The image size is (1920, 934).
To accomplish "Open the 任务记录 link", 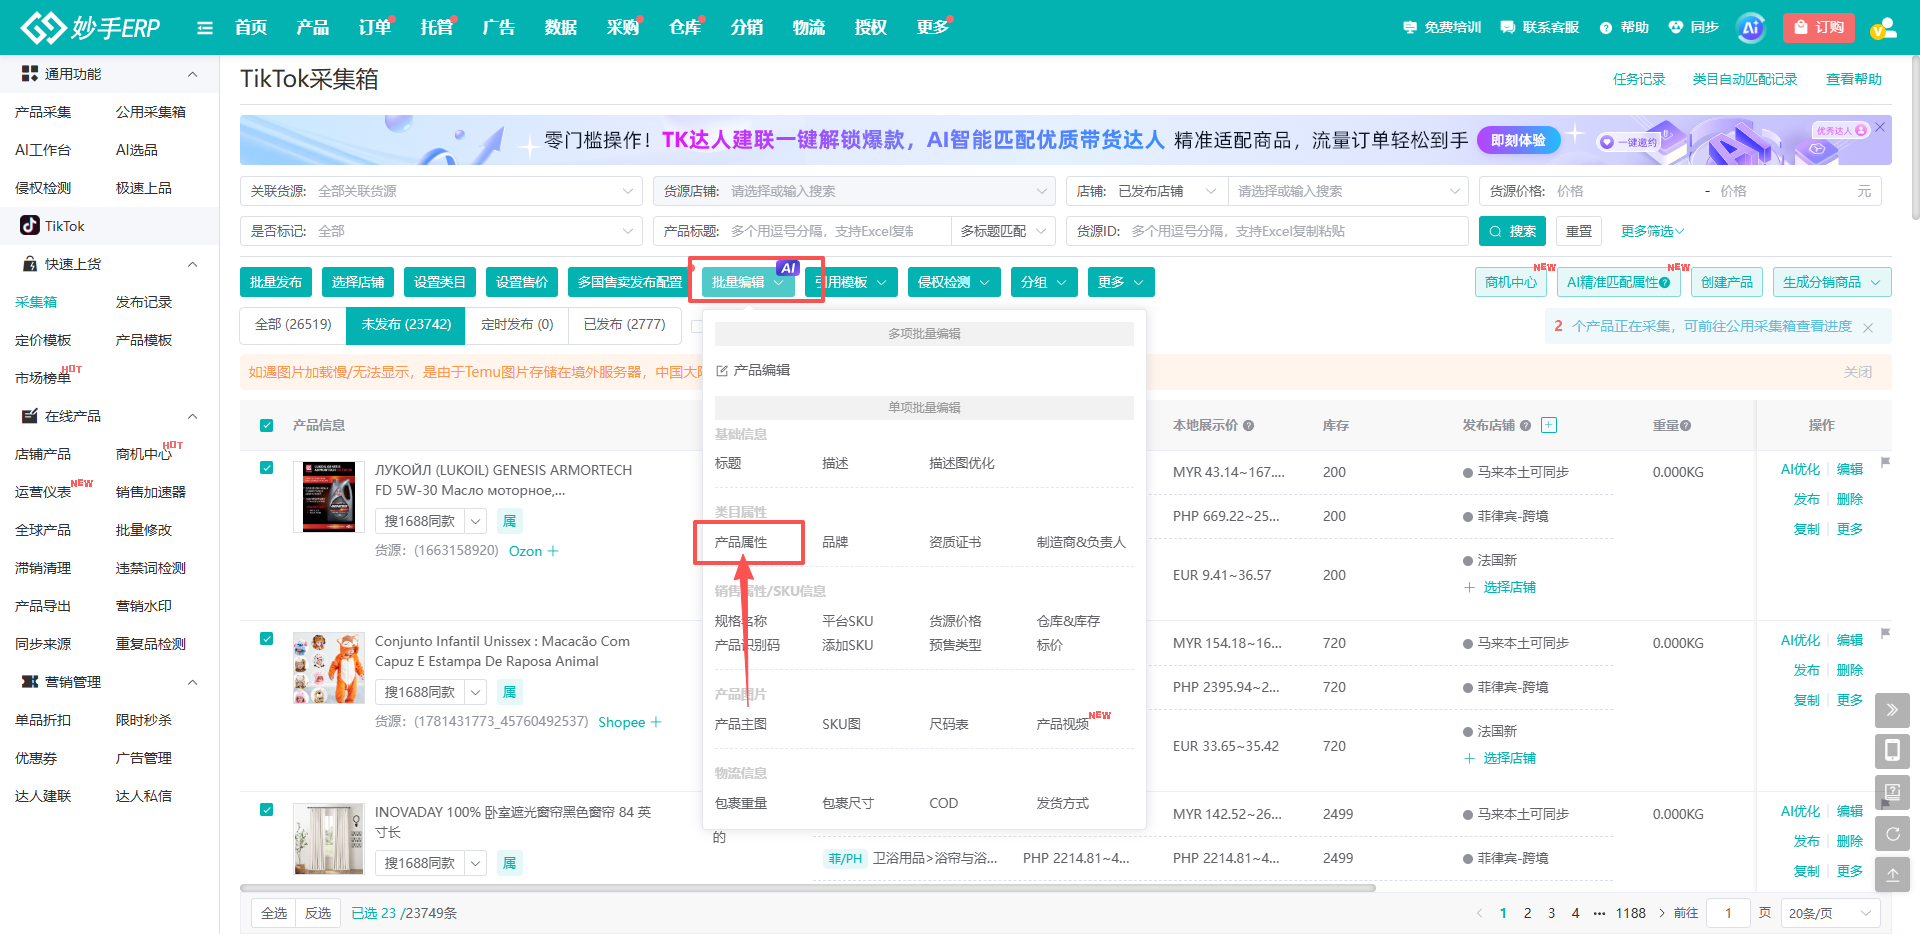I will (x=1639, y=79).
